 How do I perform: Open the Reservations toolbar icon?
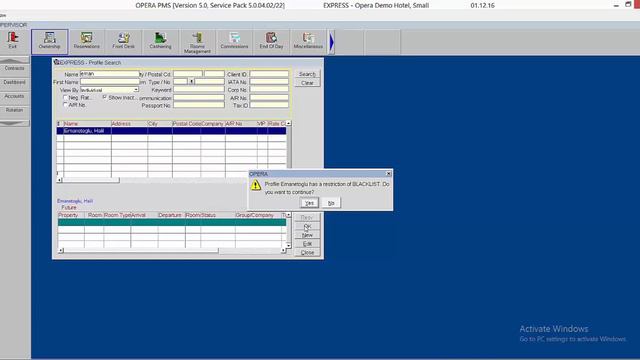tap(87, 41)
